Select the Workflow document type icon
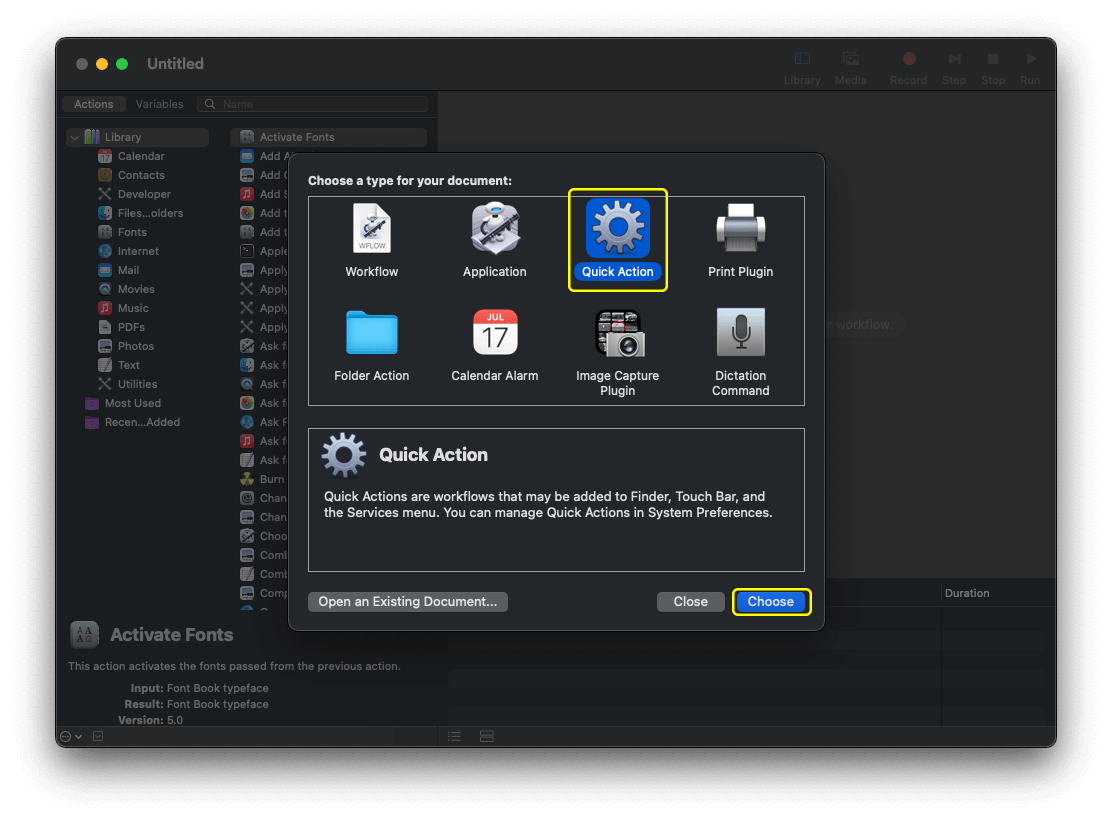Image resolution: width=1112 pixels, height=821 pixels. pyautogui.click(x=371, y=228)
